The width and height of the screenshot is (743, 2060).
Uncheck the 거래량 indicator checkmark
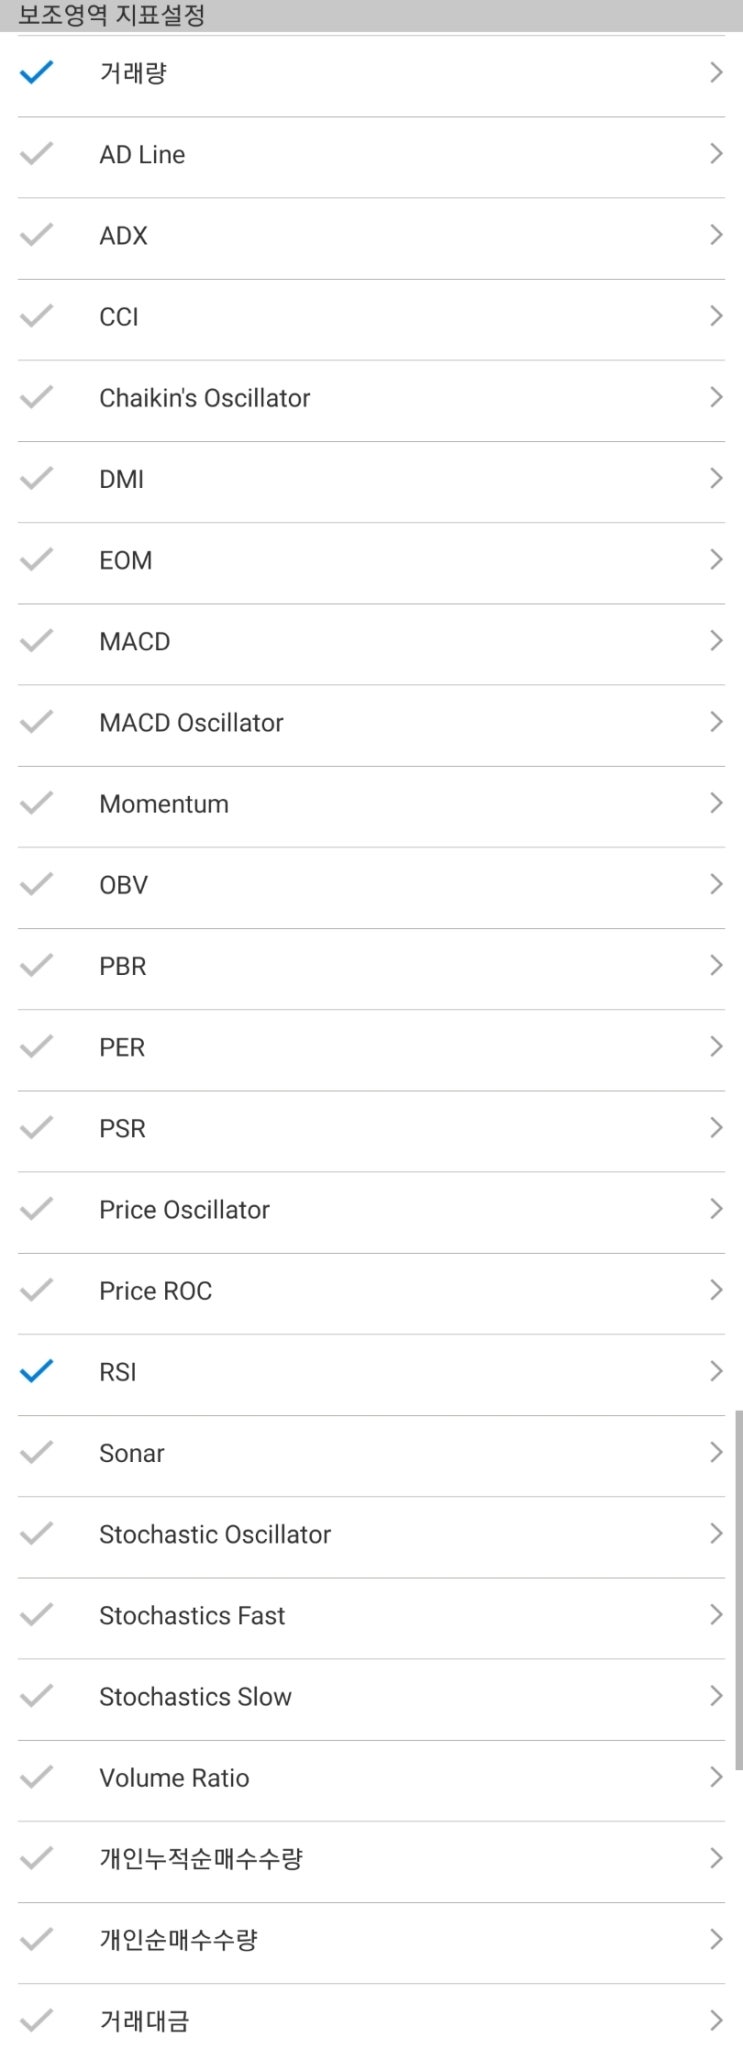point(36,73)
